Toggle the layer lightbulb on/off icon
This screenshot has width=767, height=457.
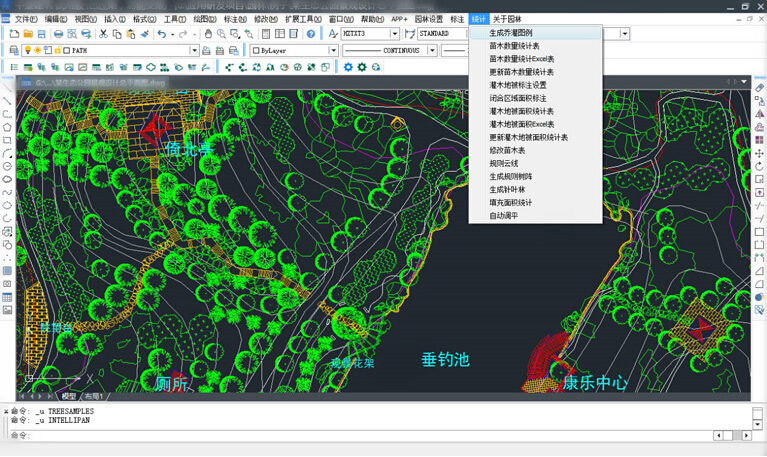(27, 50)
